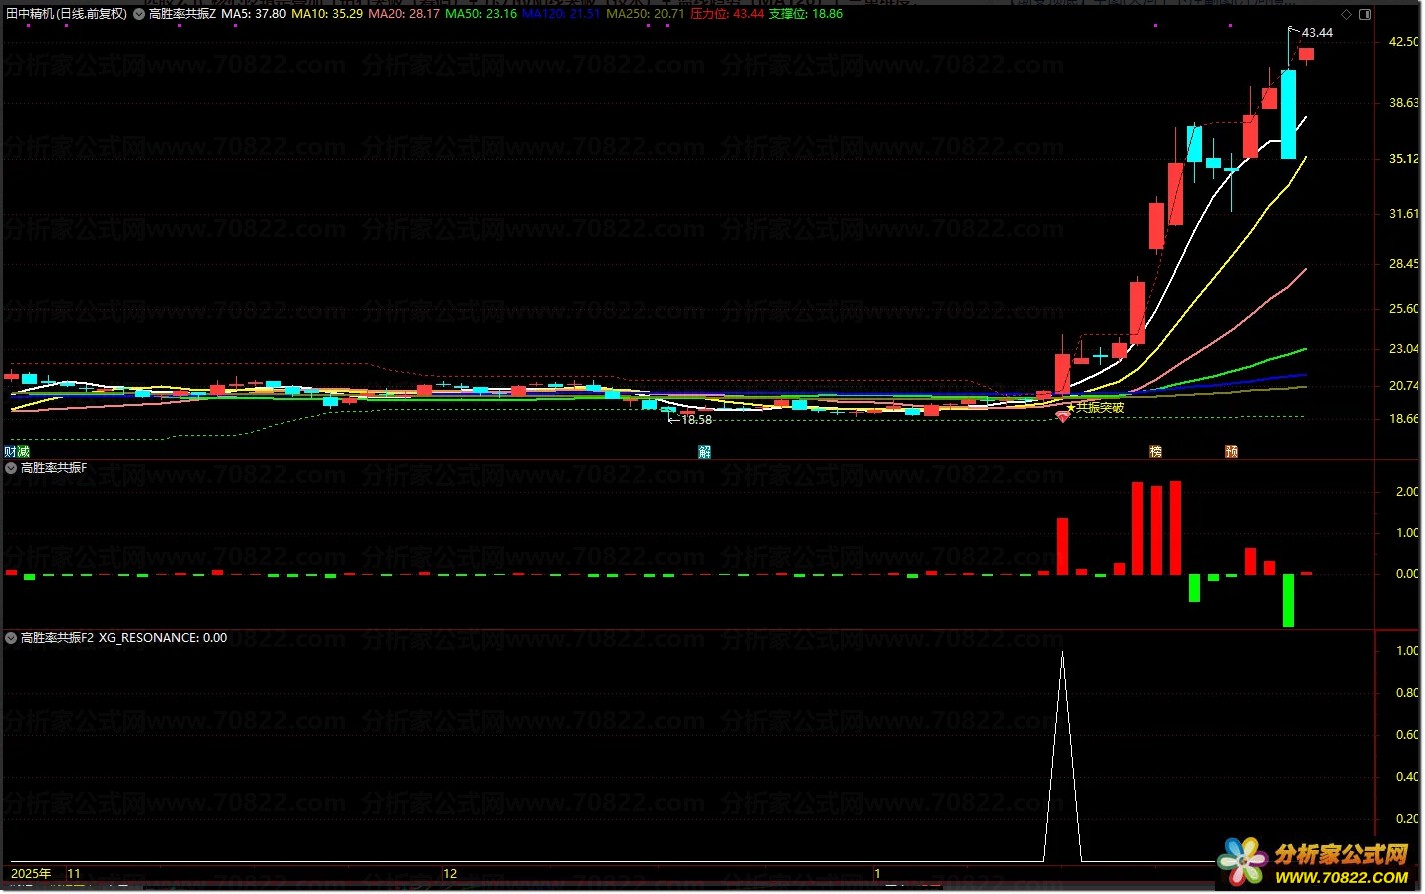Select the 12 month marker on timeline
This screenshot has width=1425, height=894.
pos(450,873)
